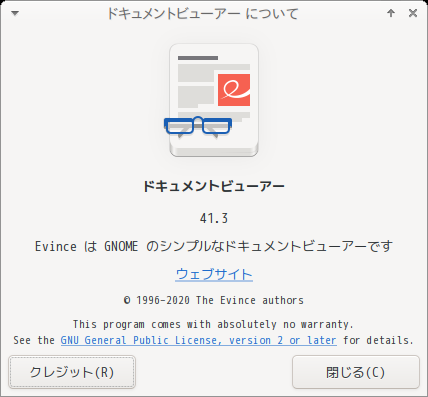Viewport: 428px width, 397px height.
Task: Click the bold ドキュメントビューアー application name
Action: [x=214, y=186]
